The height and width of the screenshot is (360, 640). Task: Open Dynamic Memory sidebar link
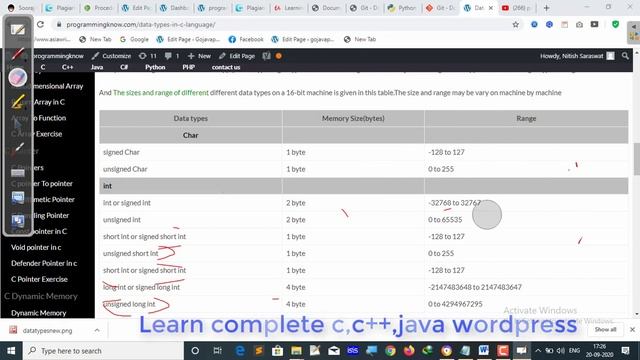coord(38,313)
